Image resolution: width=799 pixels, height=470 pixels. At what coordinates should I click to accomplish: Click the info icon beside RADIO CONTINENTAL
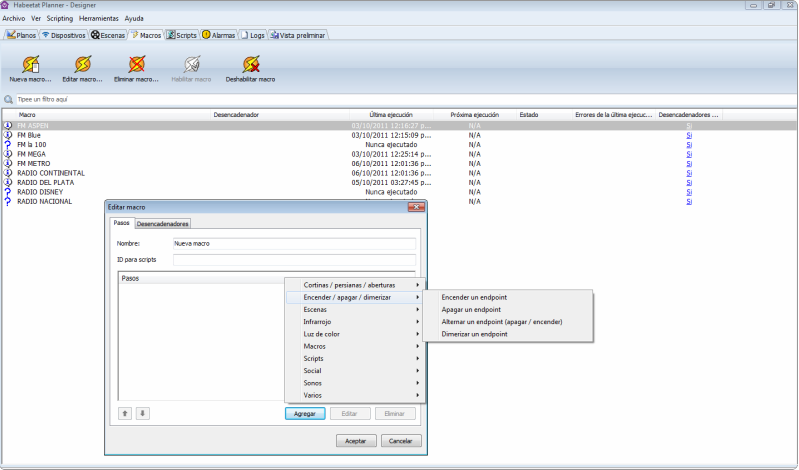coord(8,173)
